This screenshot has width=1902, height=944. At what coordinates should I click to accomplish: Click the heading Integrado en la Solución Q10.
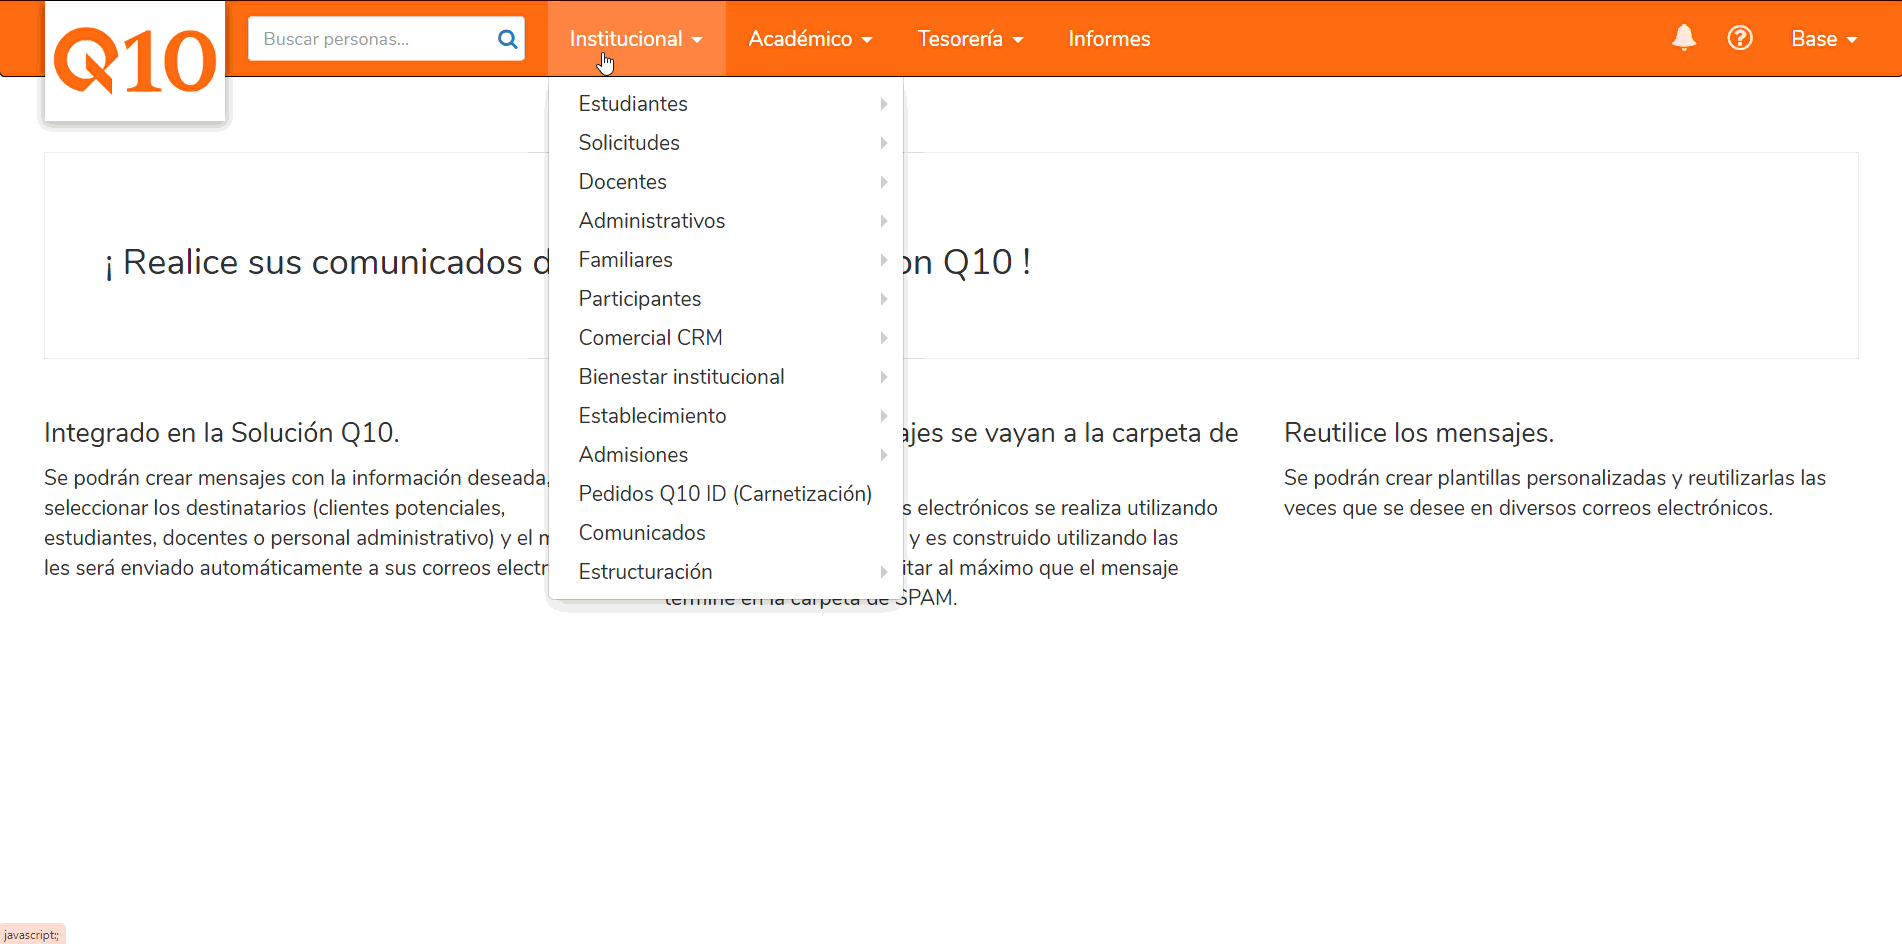click(x=222, y=433)
